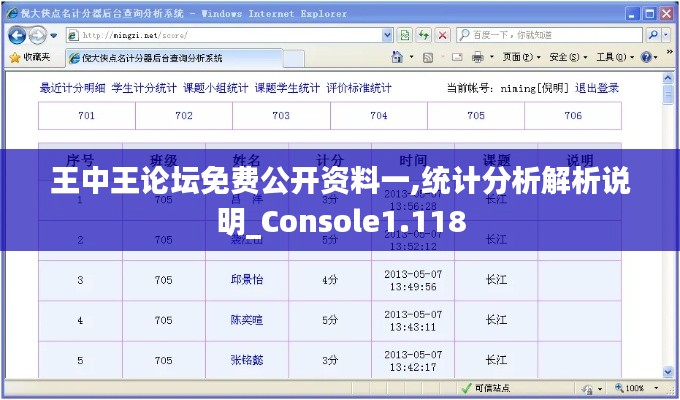Click 705 in 陈奕暄's row

163,320
